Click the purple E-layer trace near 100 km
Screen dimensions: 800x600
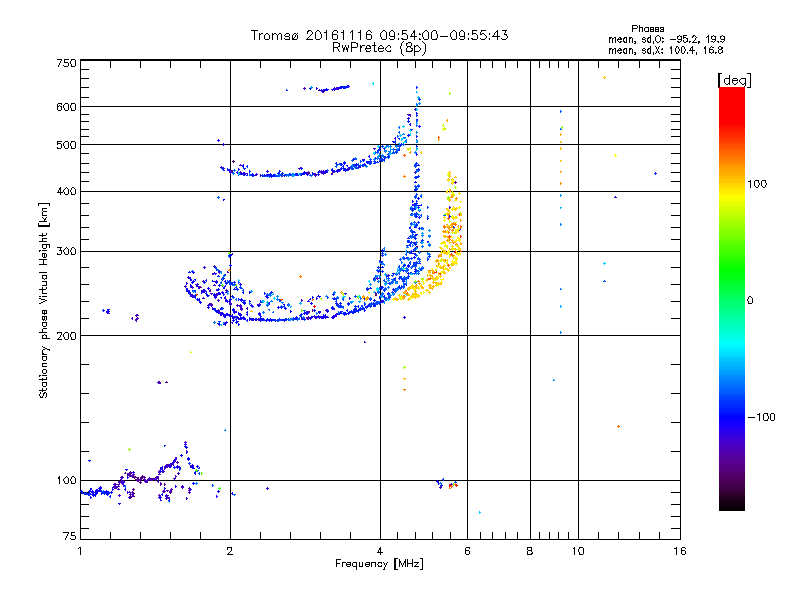(140, 477)
